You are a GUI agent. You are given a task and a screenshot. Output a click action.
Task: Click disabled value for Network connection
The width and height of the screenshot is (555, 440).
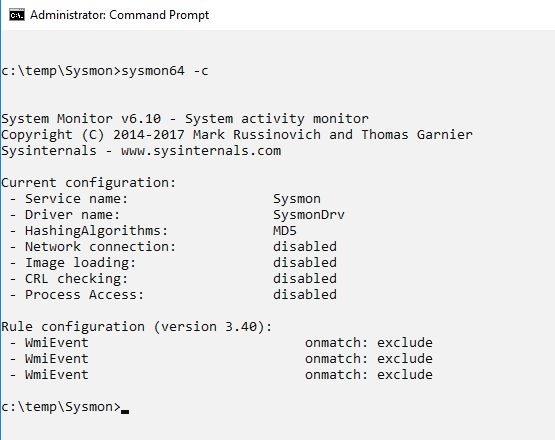point(305,246)
